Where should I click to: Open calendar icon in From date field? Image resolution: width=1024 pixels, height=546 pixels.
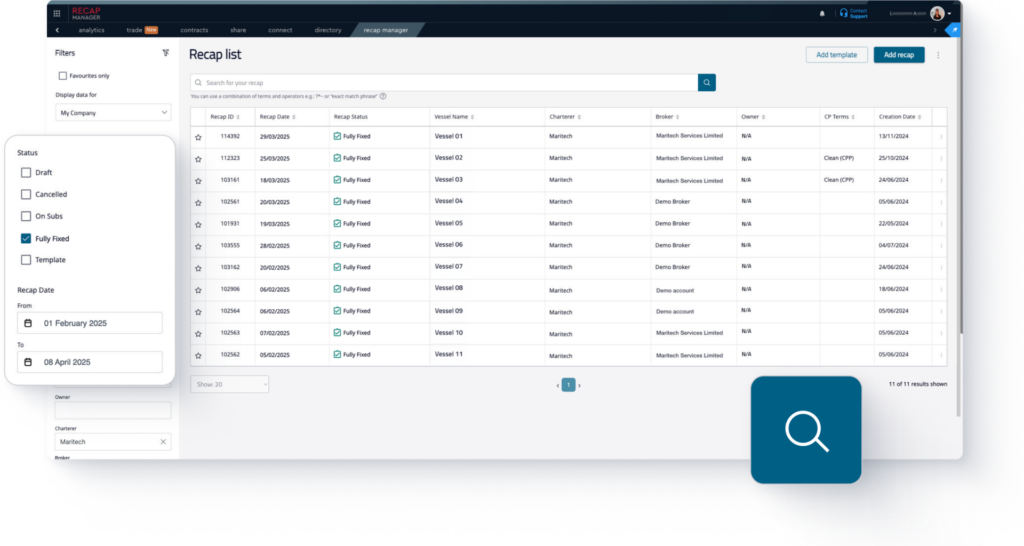click(x=28, y=323)
